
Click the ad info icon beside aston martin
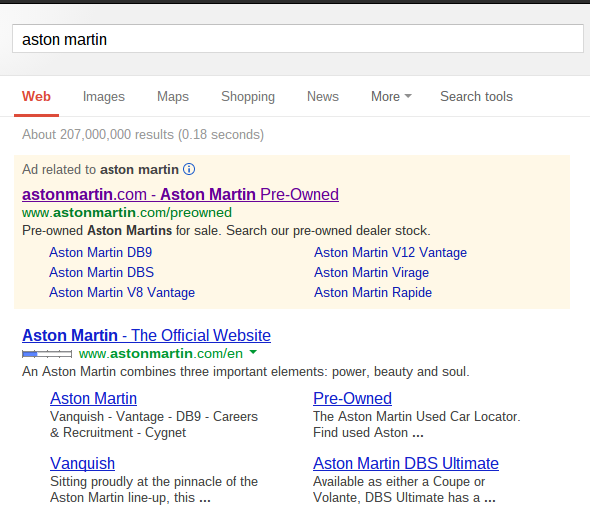[x=189, y=169]
